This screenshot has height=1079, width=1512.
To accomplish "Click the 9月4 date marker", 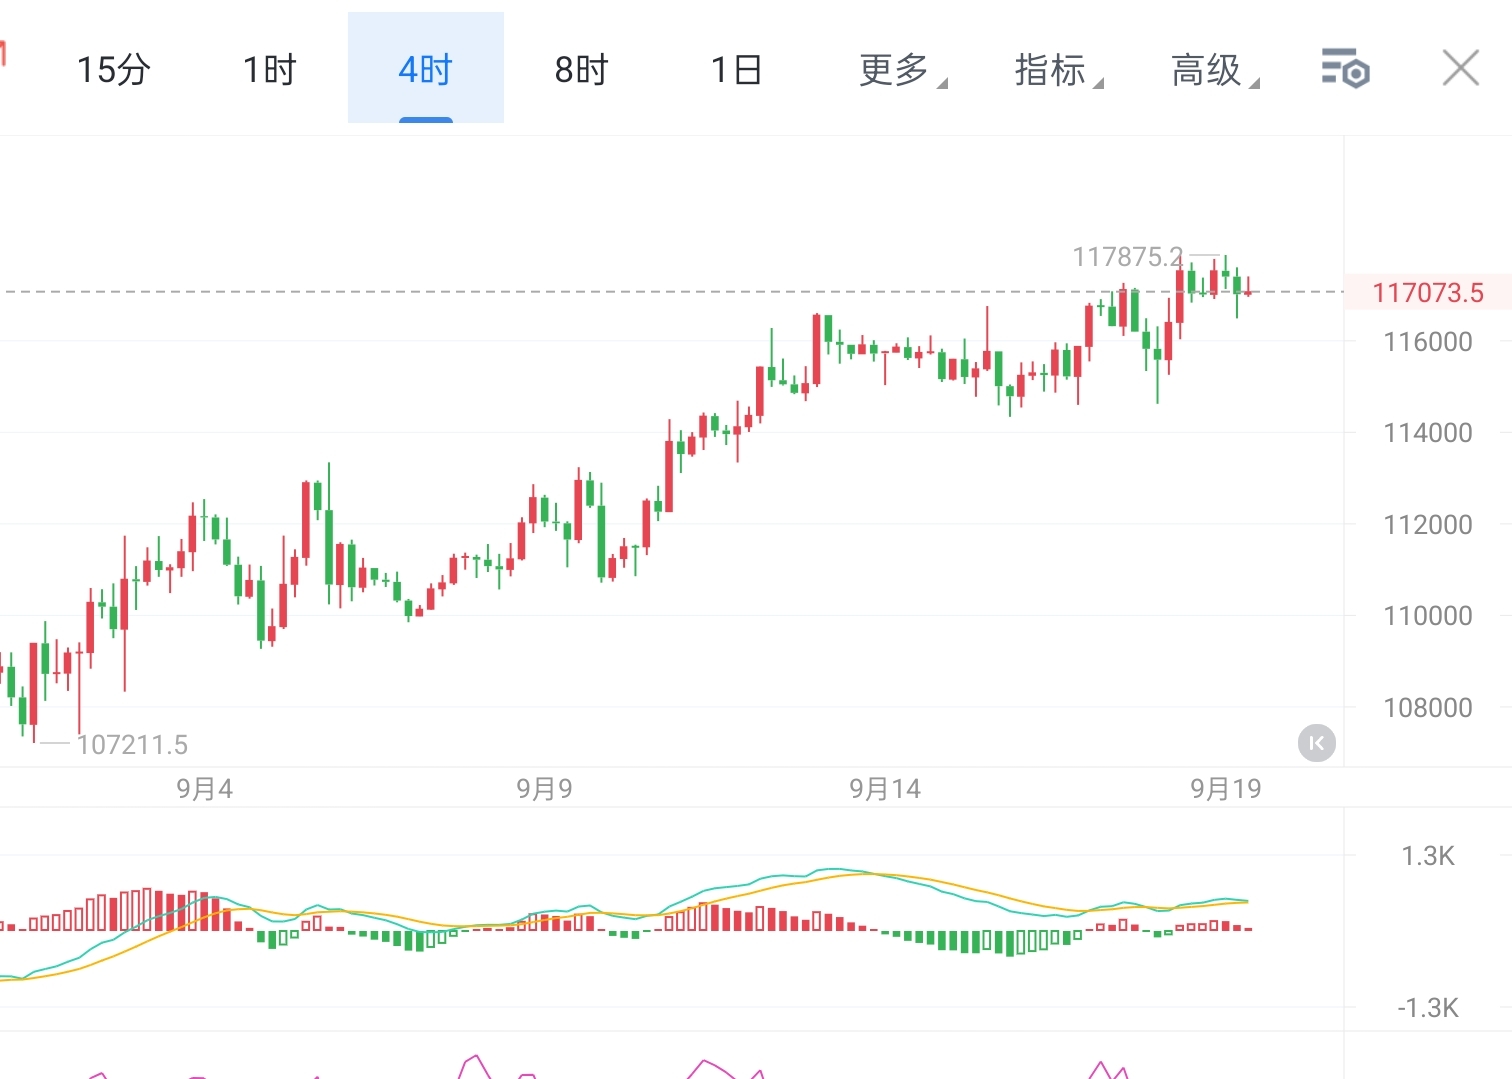I will click(204, 789).
